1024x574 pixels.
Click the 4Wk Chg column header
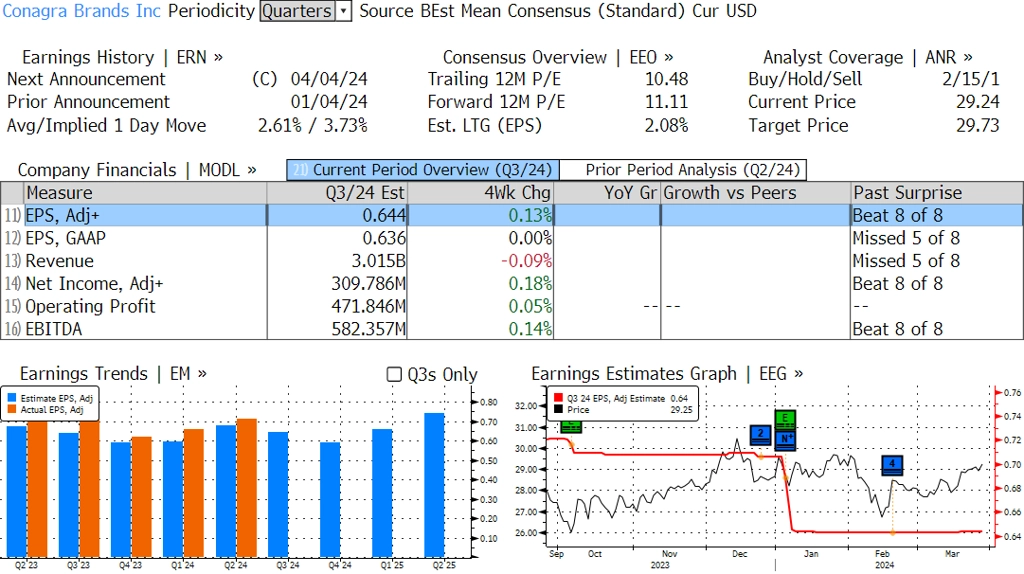(481, 193)
